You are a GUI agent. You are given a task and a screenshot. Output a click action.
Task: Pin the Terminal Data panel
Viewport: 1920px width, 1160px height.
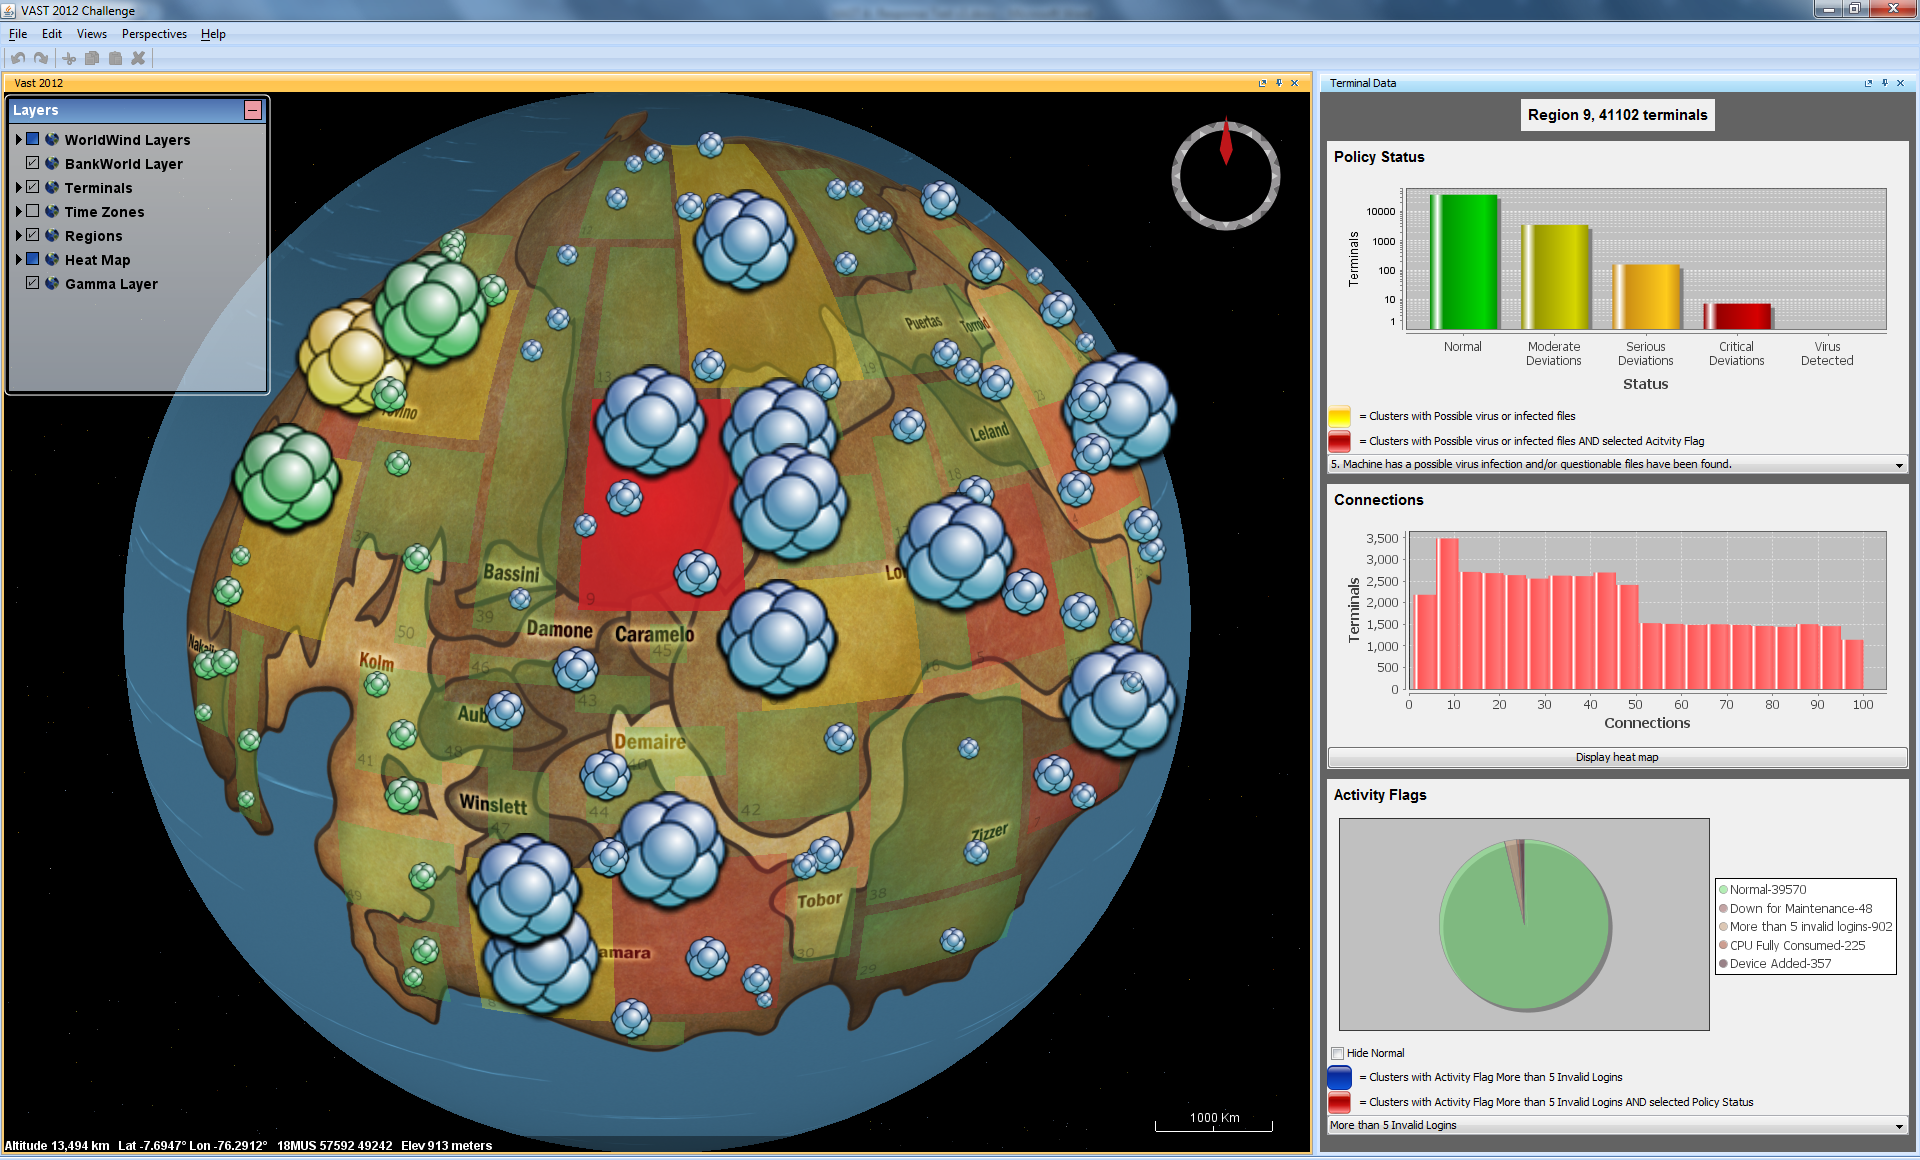[x=1884, y=83]
